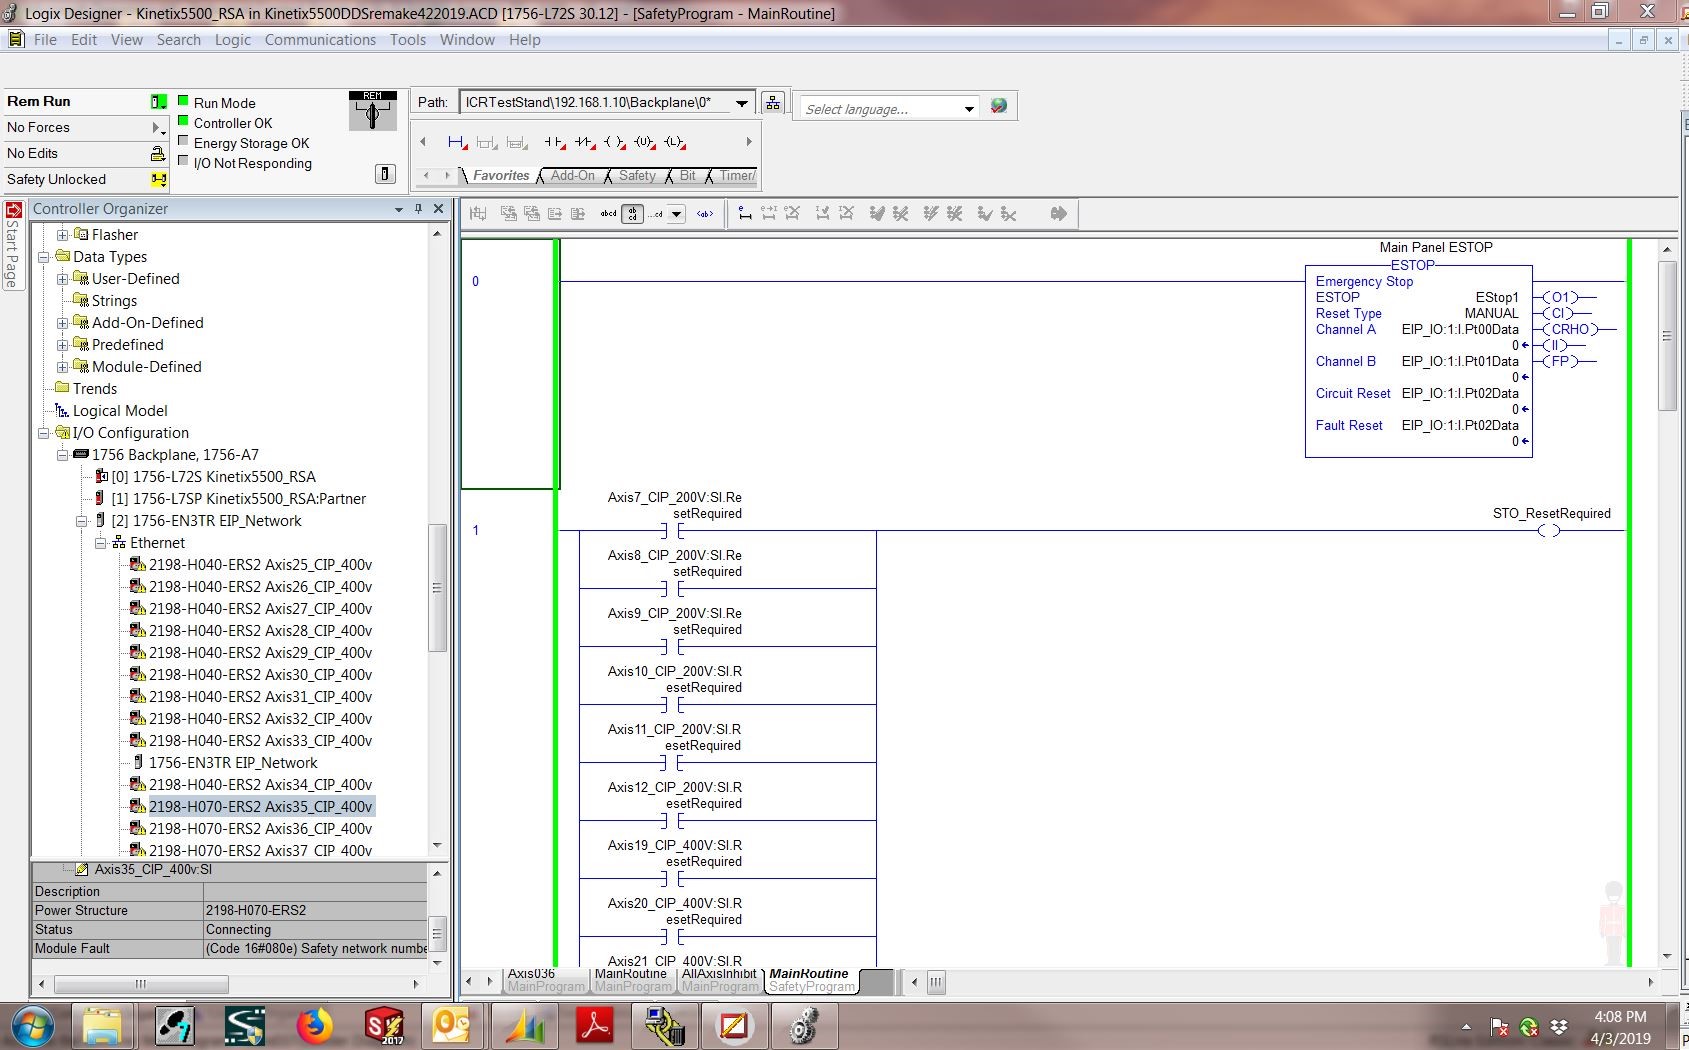
Task: Click the globe documentation language icon
Action: tap(998, 106)
